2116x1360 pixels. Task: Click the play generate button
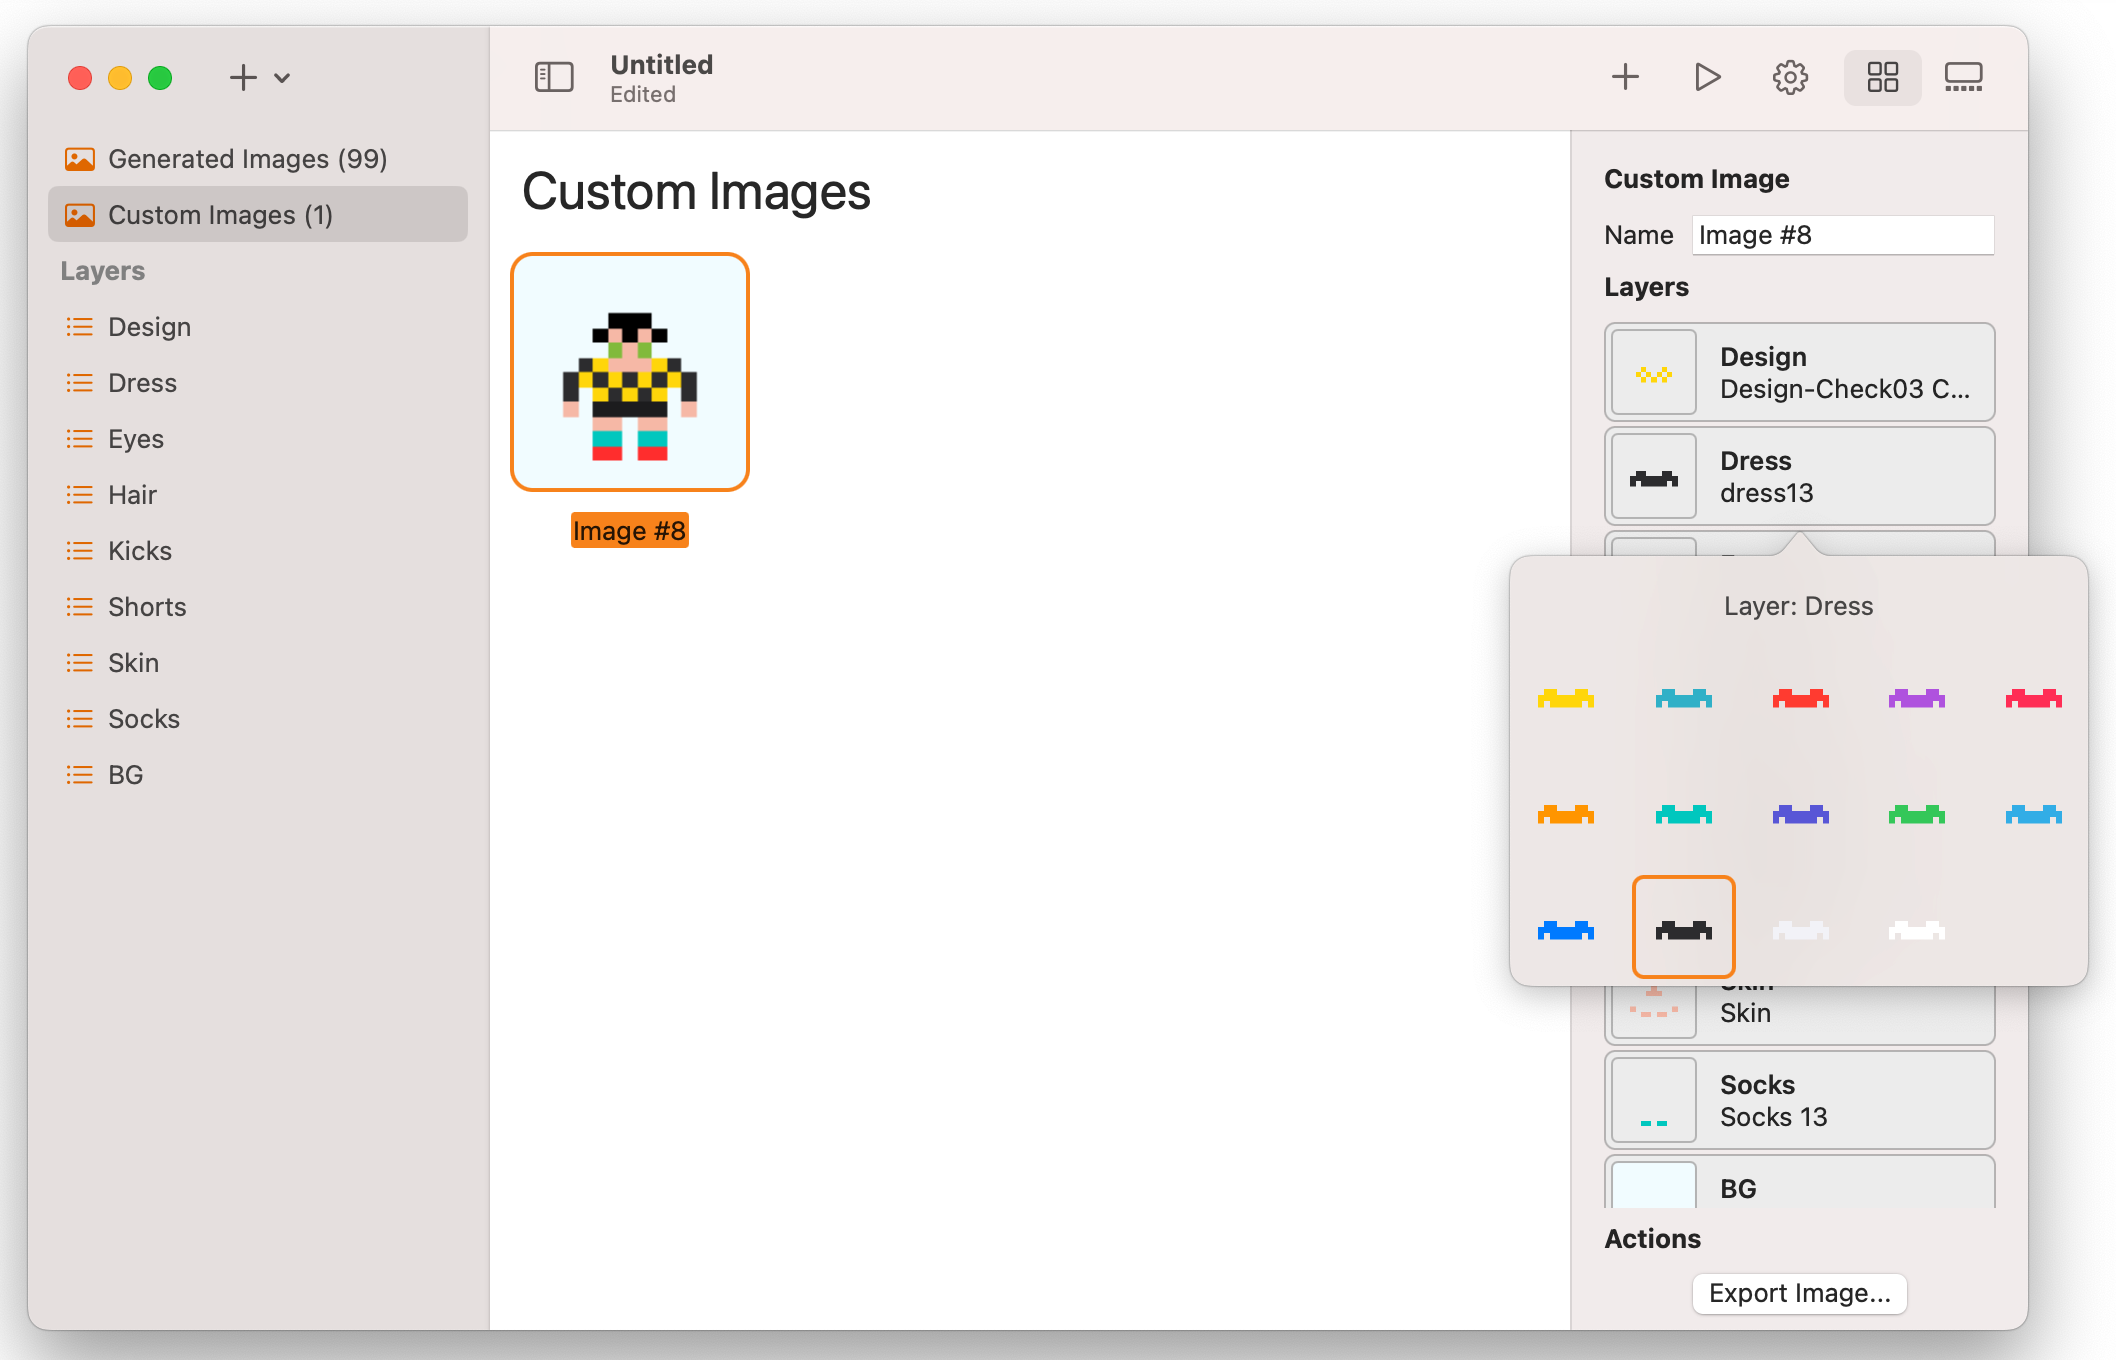1707,77
